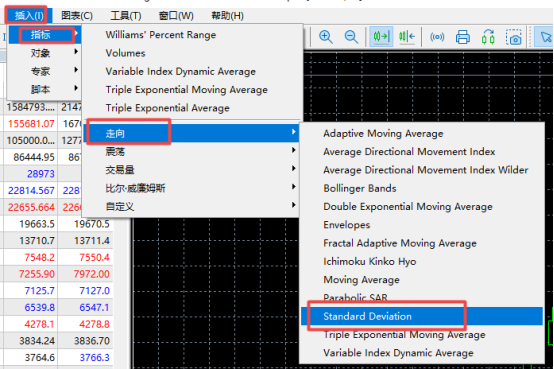The height and width of the screenshot is (369, 554).
Task: Click the 22814.567 price cell
Action: 31,191
